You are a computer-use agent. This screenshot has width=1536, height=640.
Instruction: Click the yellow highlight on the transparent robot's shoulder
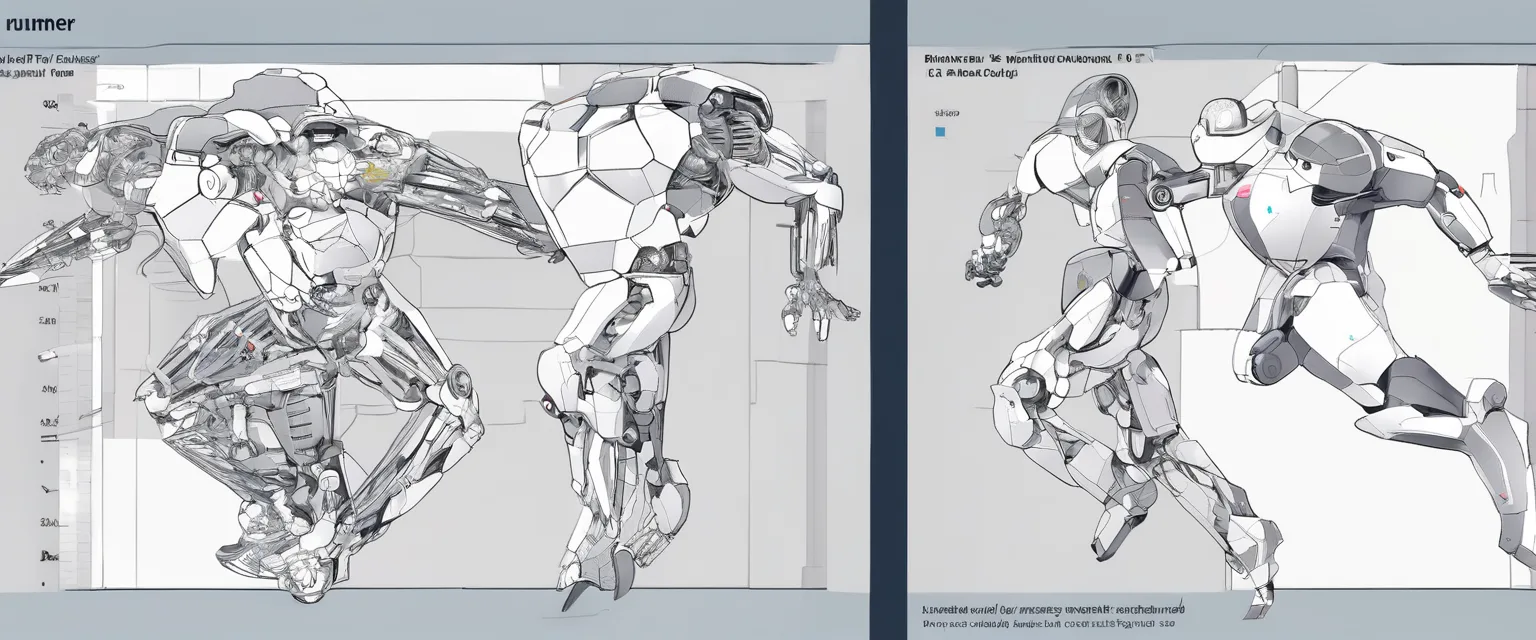(373, 174)
